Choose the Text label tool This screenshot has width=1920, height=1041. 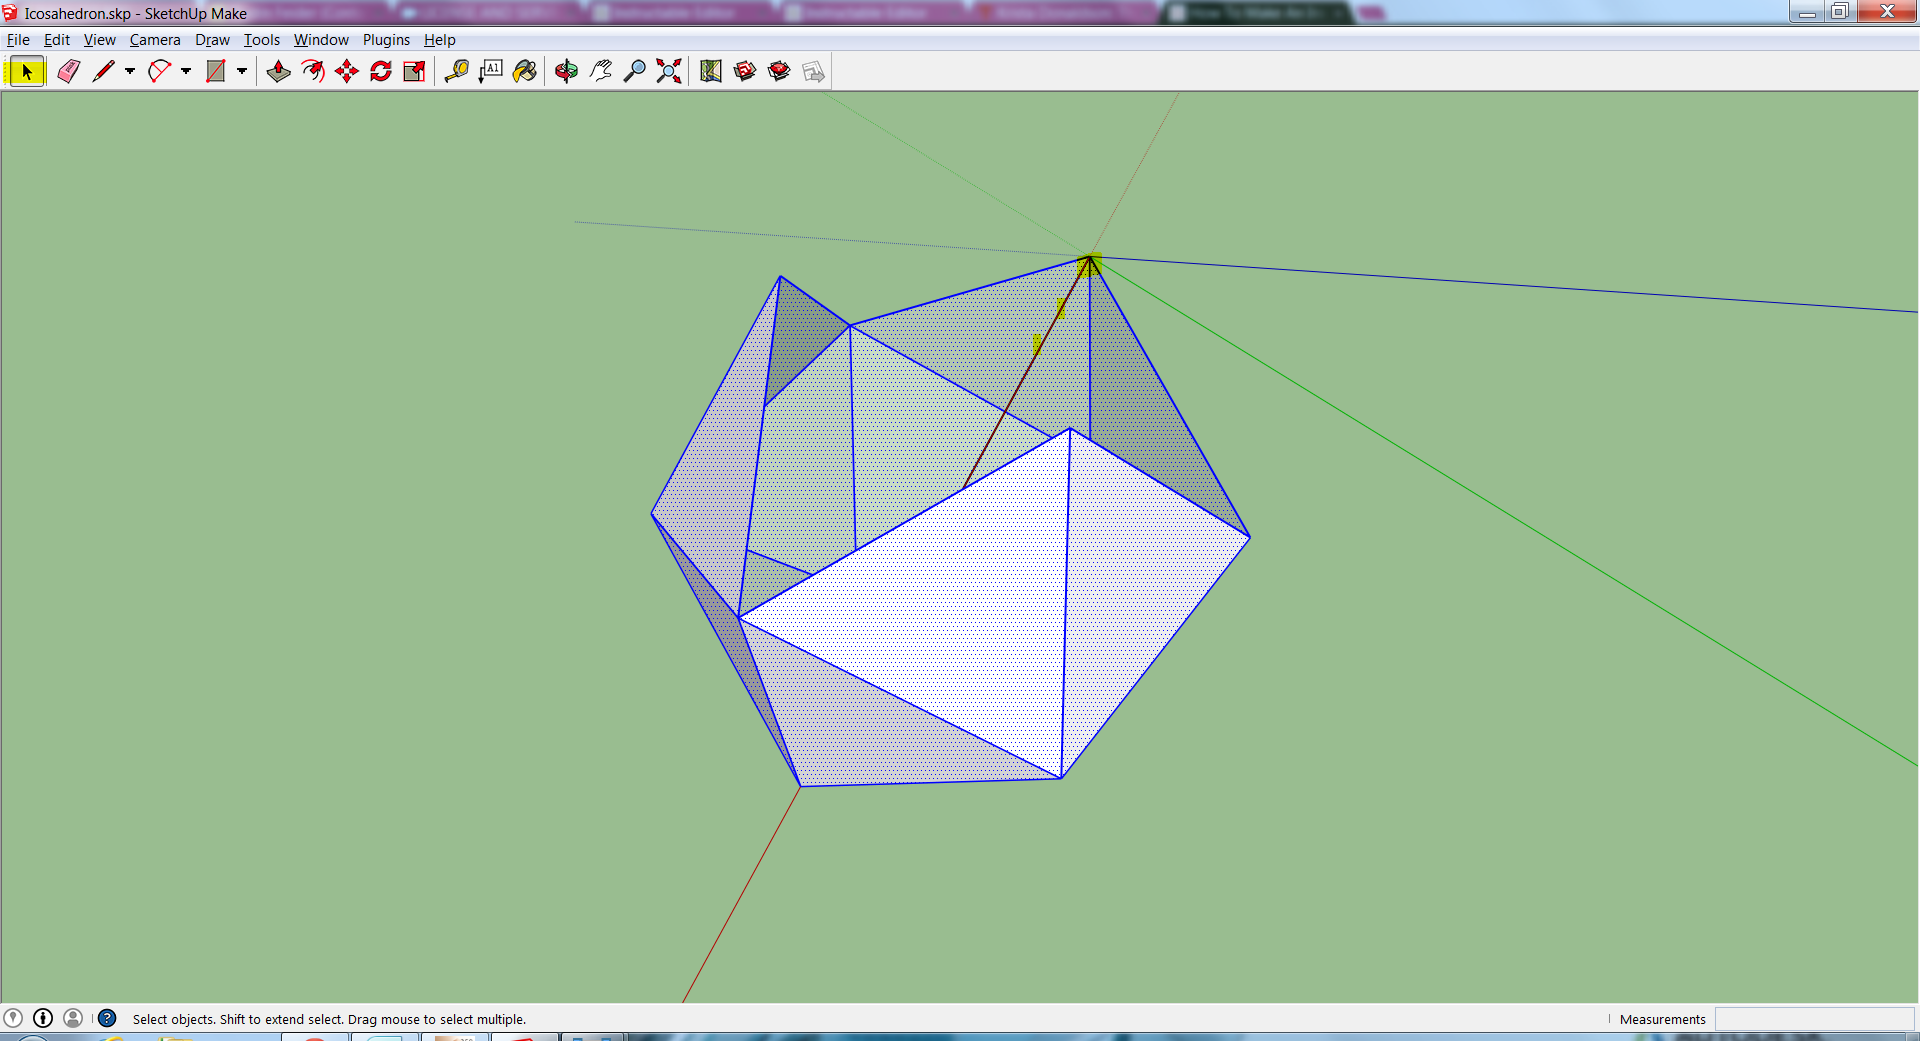coord(491,72)
